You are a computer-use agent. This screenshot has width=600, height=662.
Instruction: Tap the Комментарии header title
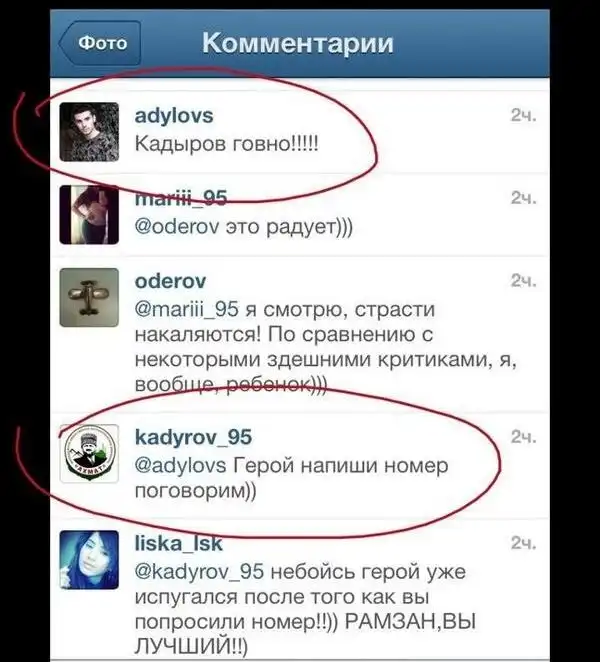298,43
